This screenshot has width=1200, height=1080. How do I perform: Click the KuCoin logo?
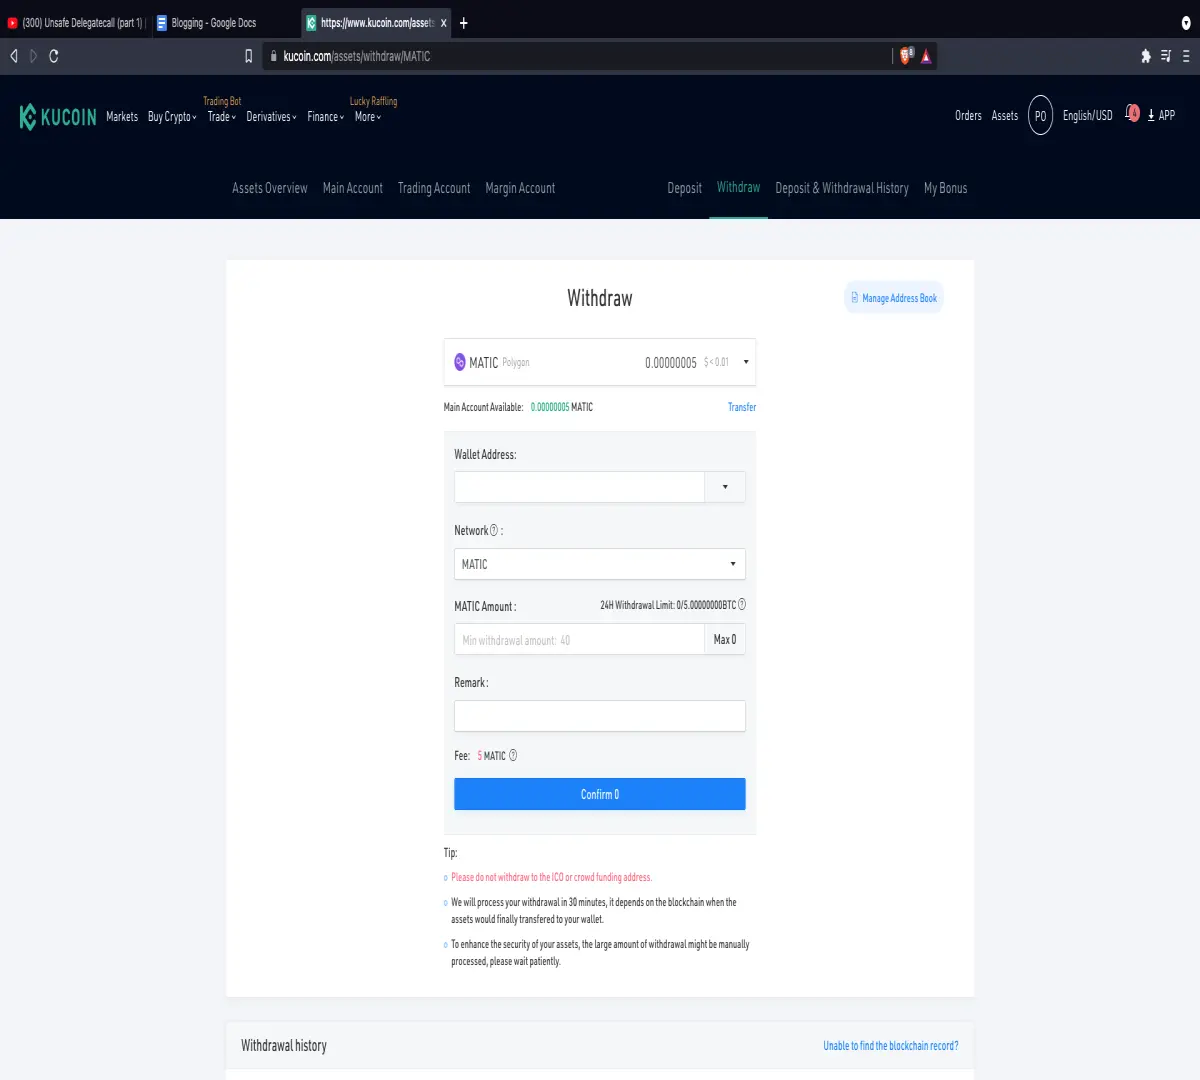coord(58,117)
